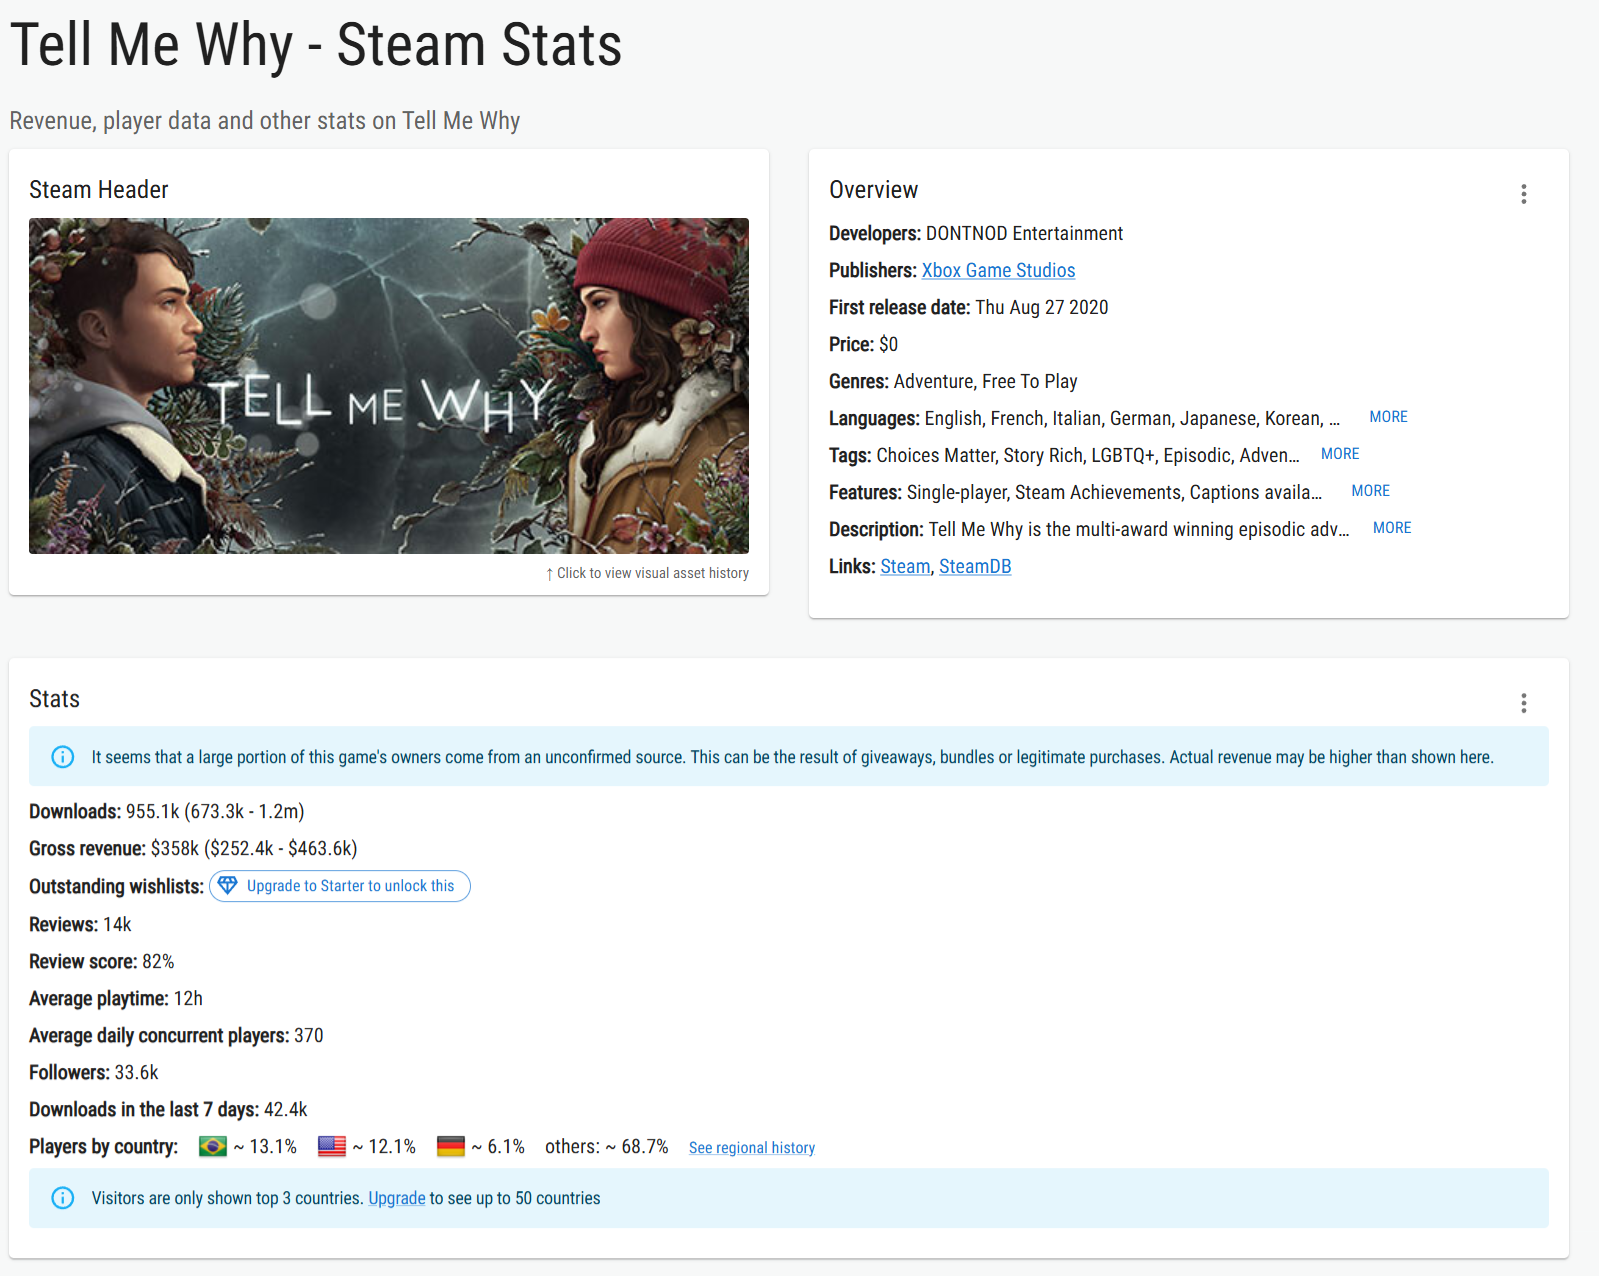Click Downloads in the last 7 days 42.4k
Screen dimensions: 1599x1276
point(286,1110)
